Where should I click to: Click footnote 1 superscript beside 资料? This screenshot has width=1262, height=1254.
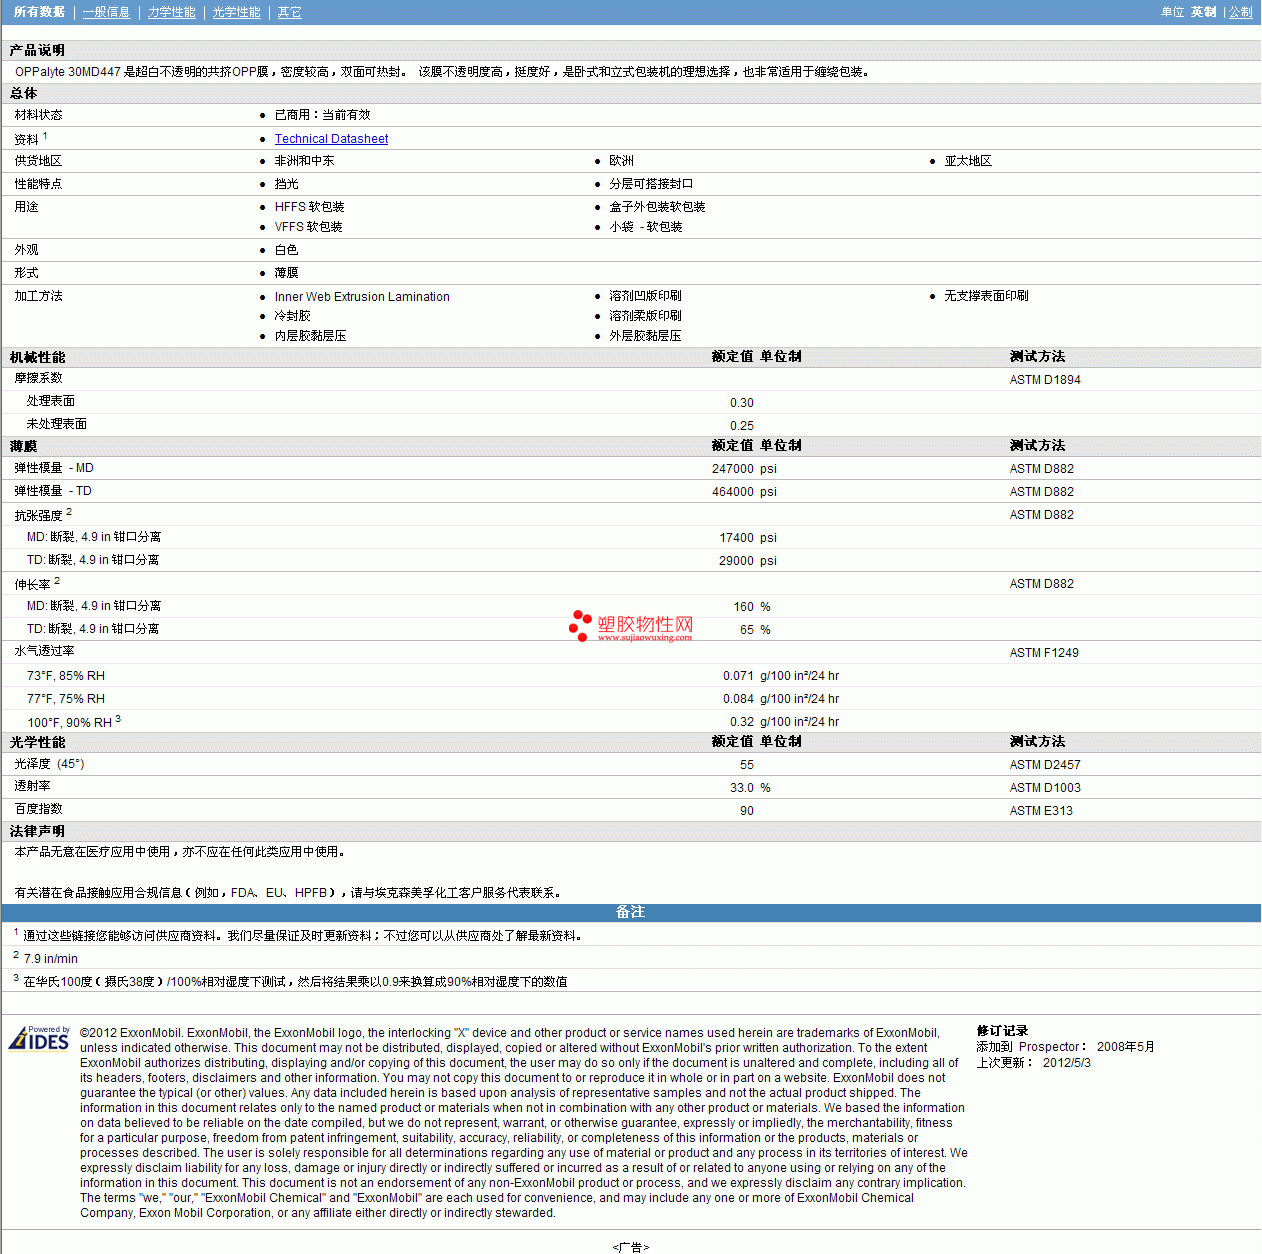point(45,135)
